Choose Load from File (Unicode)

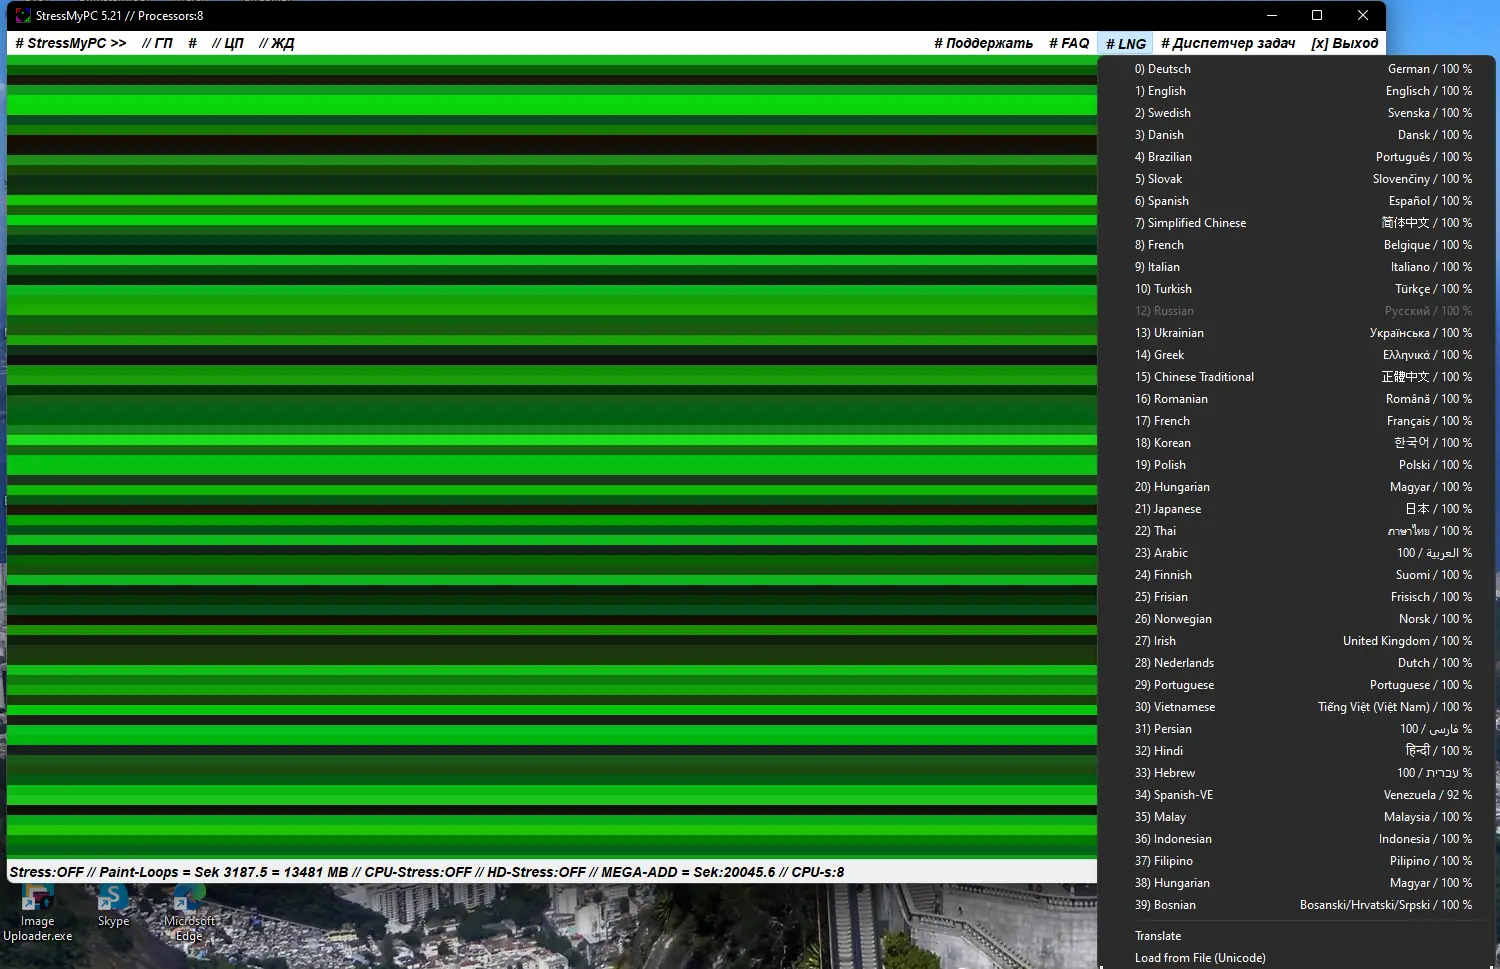pos(1200,958)
